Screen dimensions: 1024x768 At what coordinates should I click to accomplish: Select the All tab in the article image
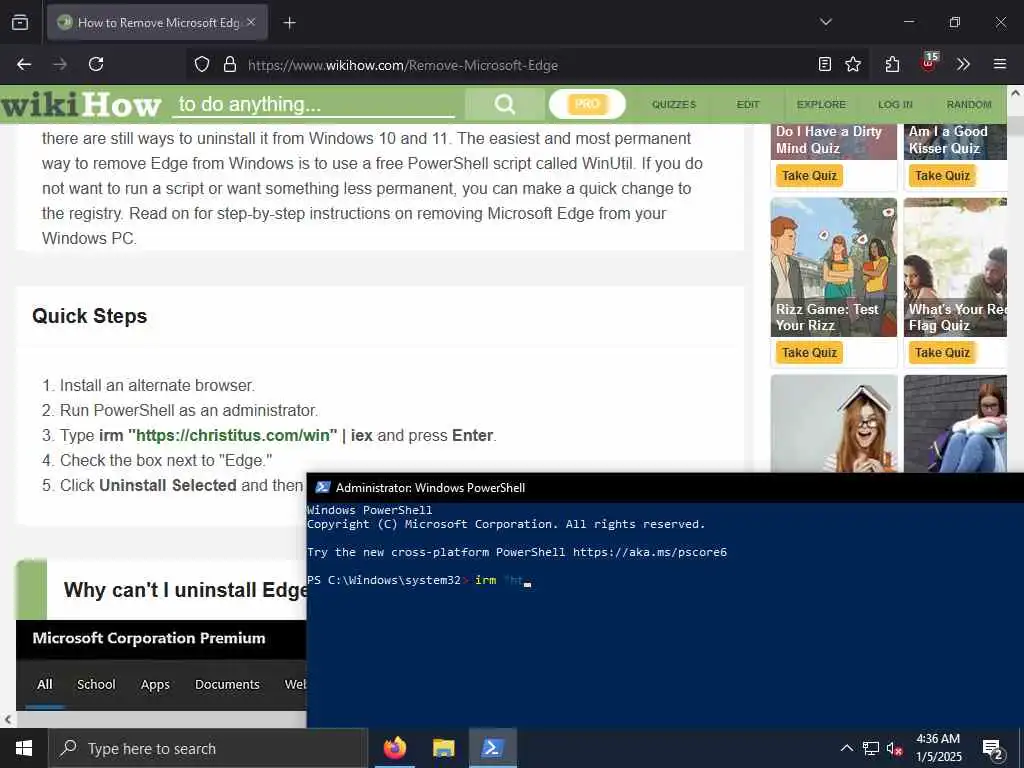click(x=44, y=684)
